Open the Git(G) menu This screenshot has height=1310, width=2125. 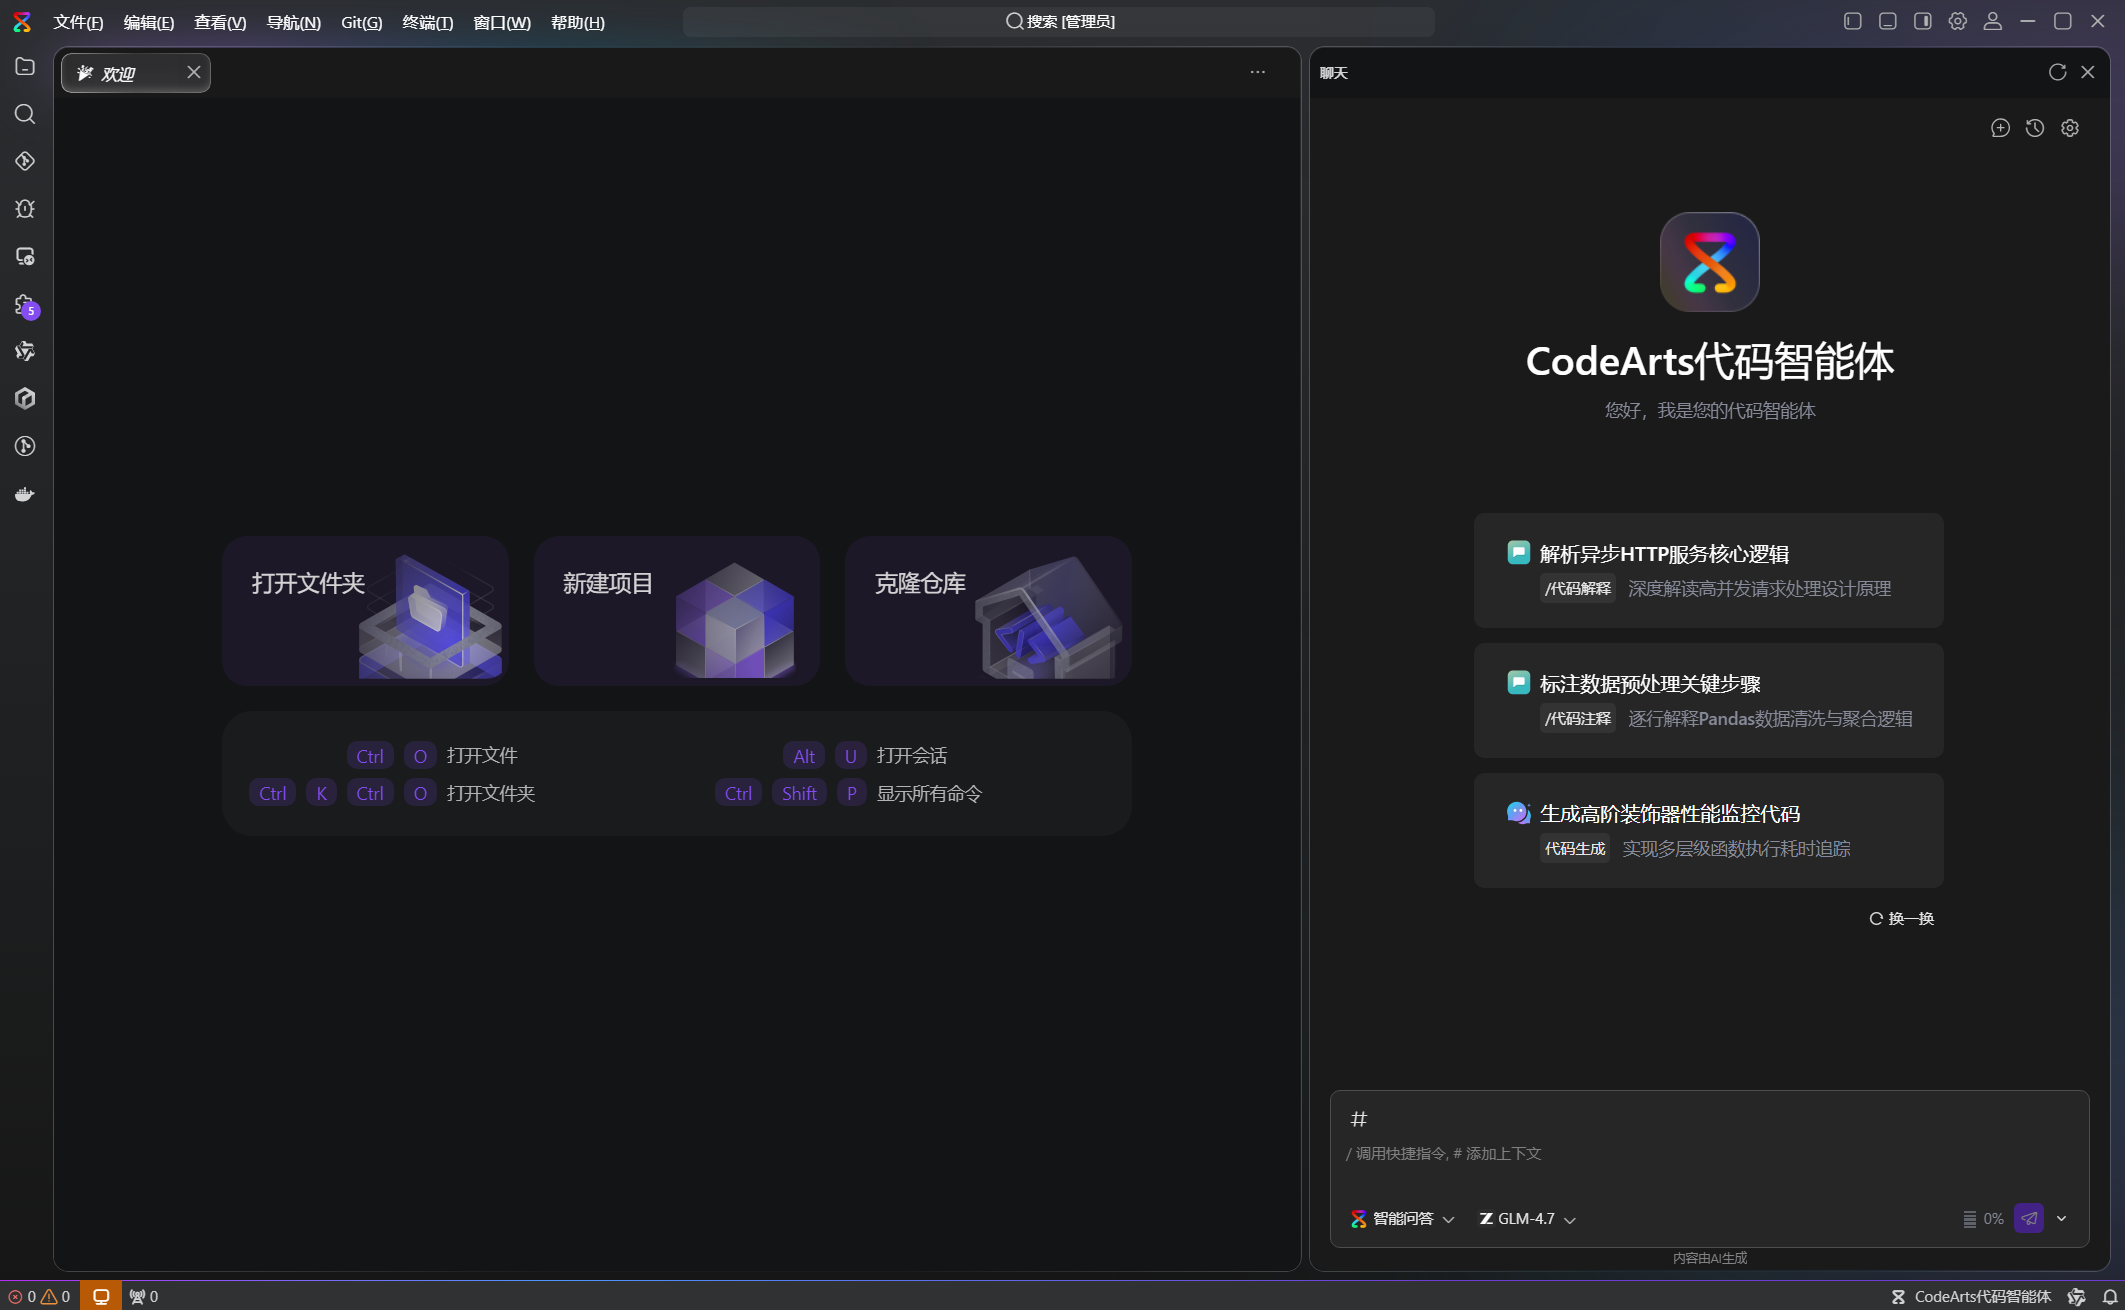tap(361, 22)
